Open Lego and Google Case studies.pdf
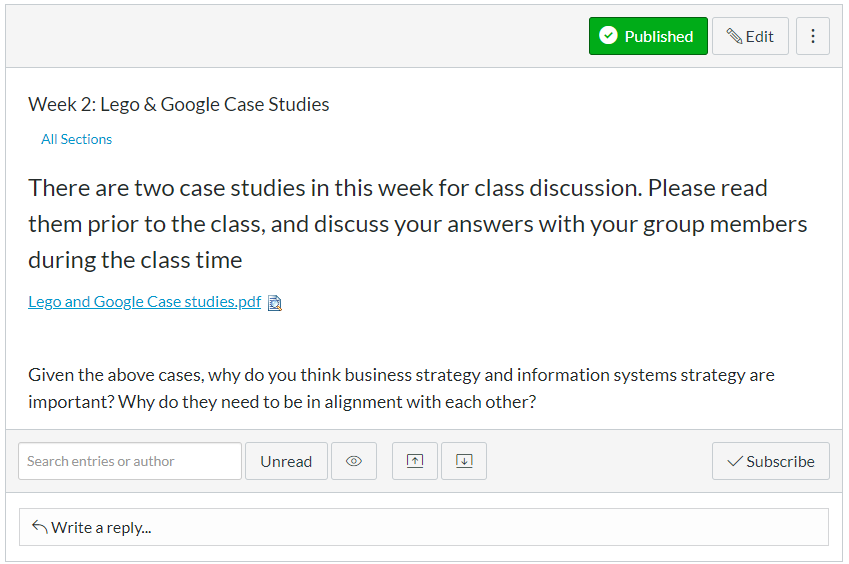This screenshot has width=849, height=564. [x=144, y=302]
